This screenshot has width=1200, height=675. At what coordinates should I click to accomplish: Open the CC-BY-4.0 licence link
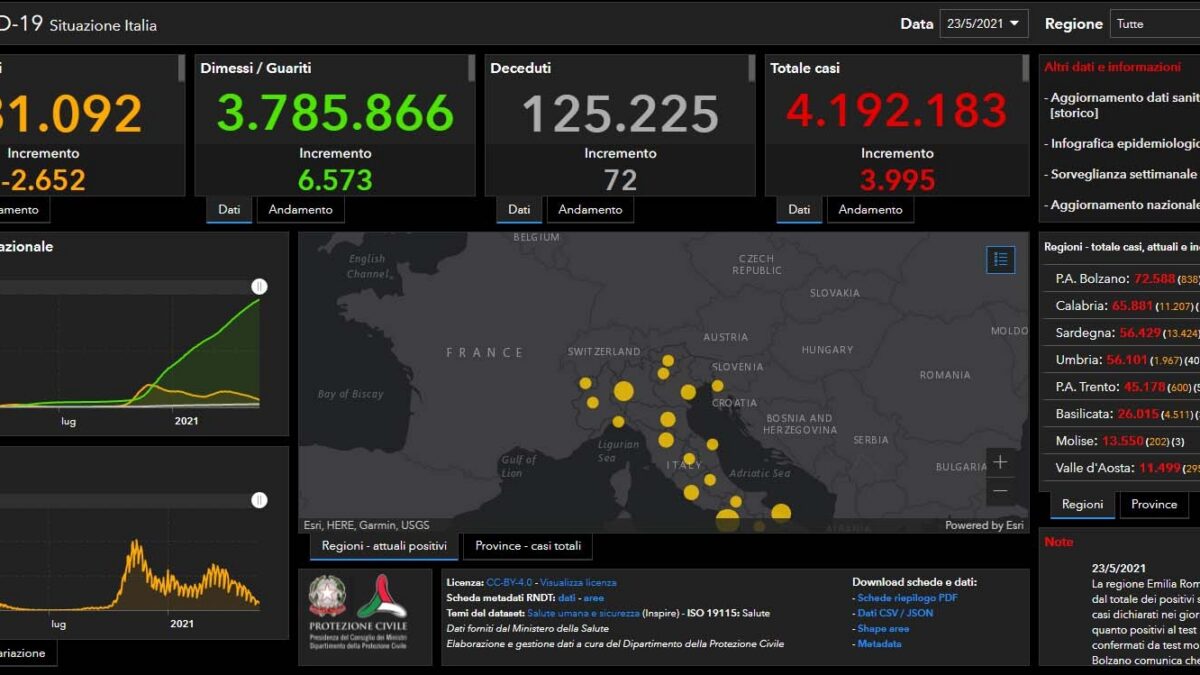(x=510, y=582)
